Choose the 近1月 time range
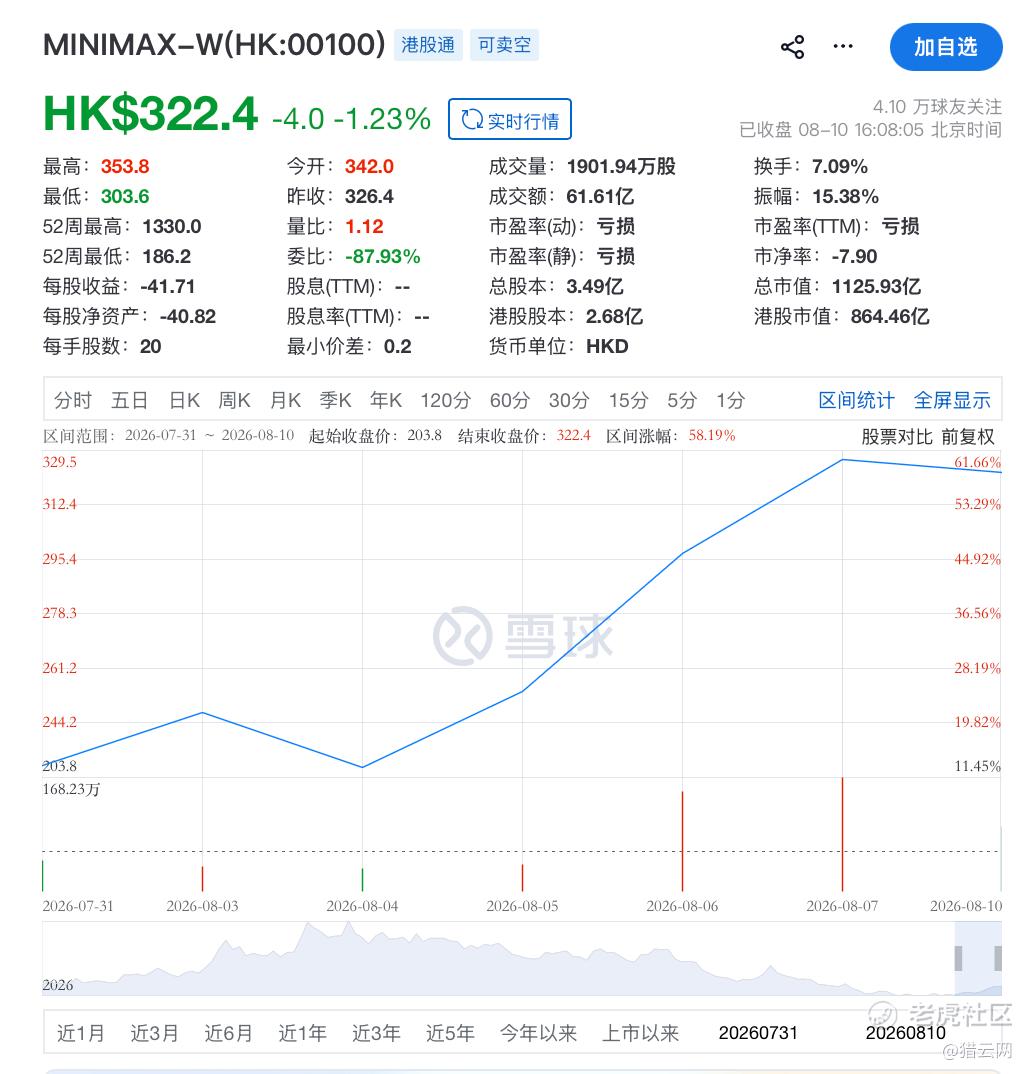This screenshot has width=1032, height=1074. (x=80, y=1033)
